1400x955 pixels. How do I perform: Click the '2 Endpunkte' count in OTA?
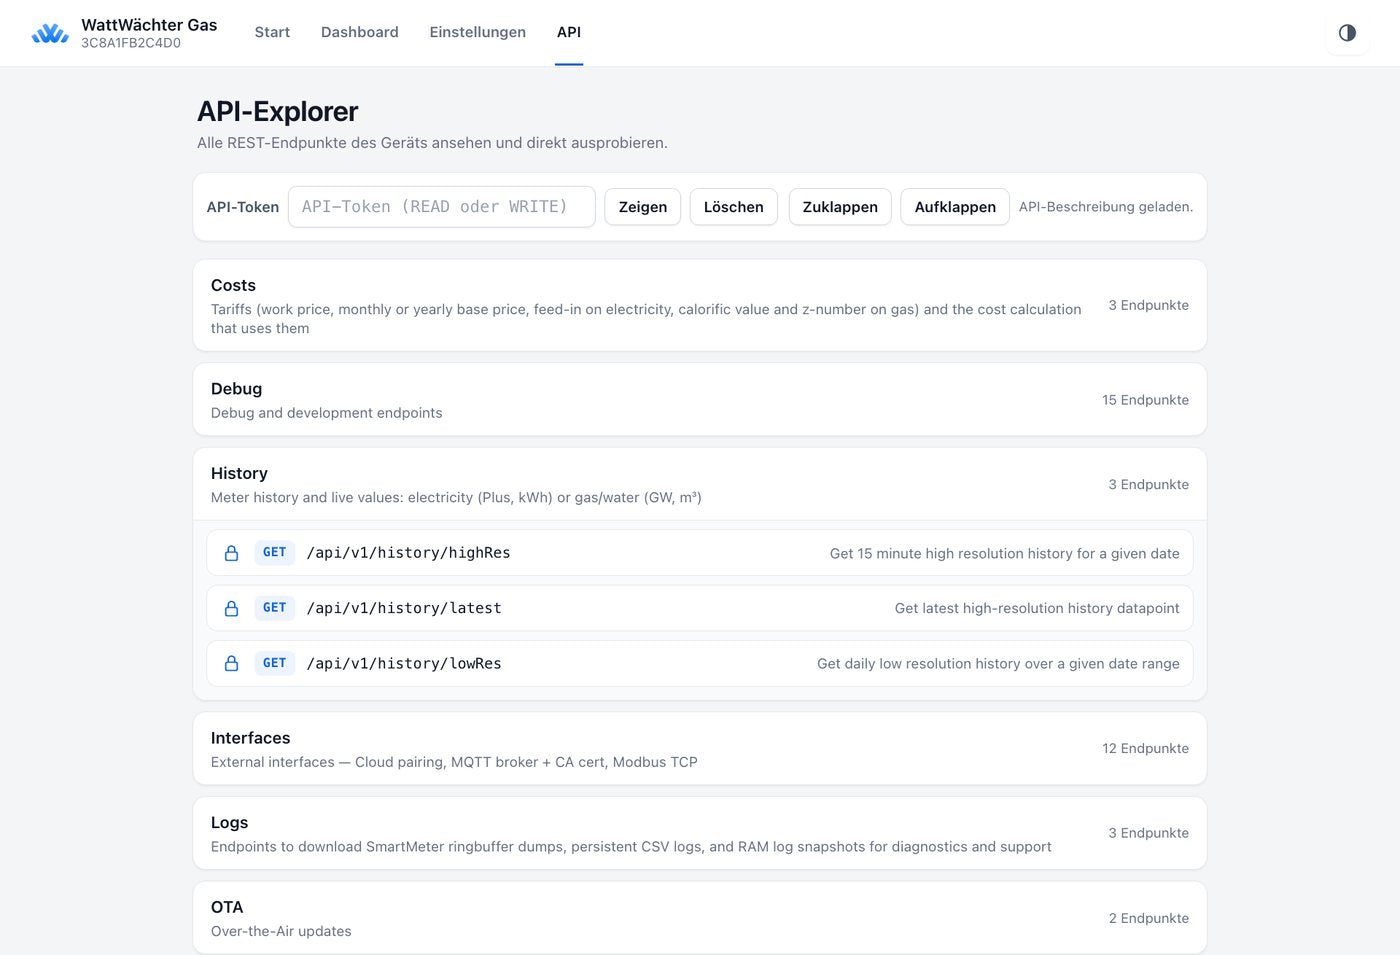(x=1148, y=918)
